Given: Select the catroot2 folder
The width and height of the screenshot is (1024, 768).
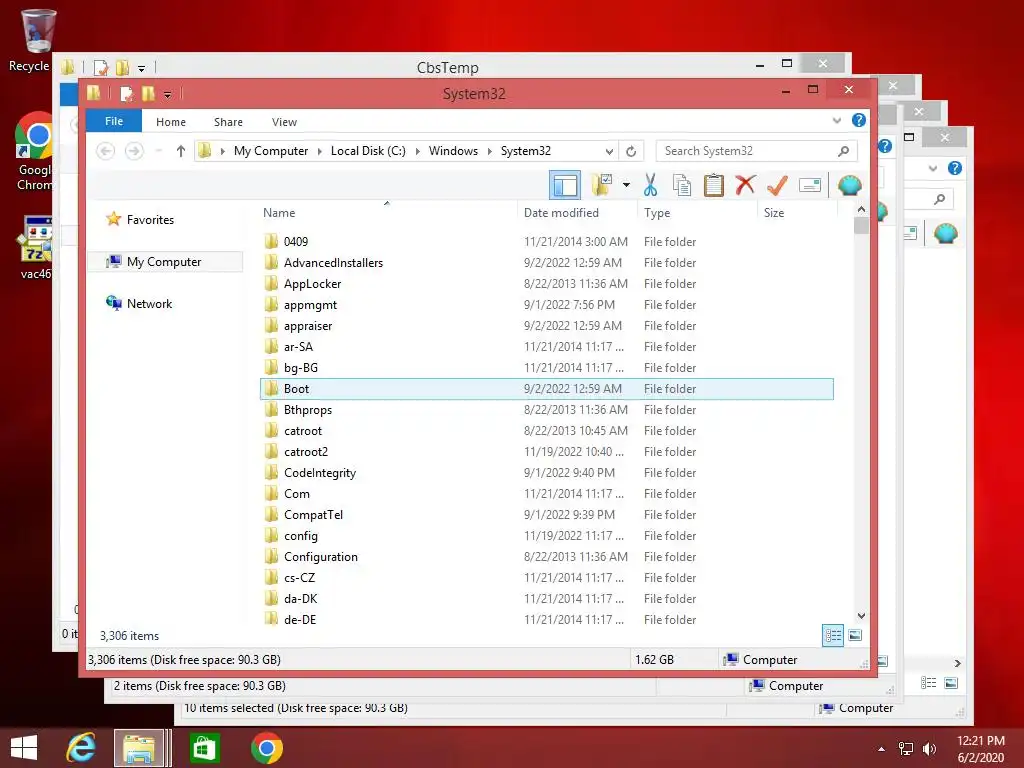Looking at the screenshot, I should pyautogui.click(x=547, y=452).
